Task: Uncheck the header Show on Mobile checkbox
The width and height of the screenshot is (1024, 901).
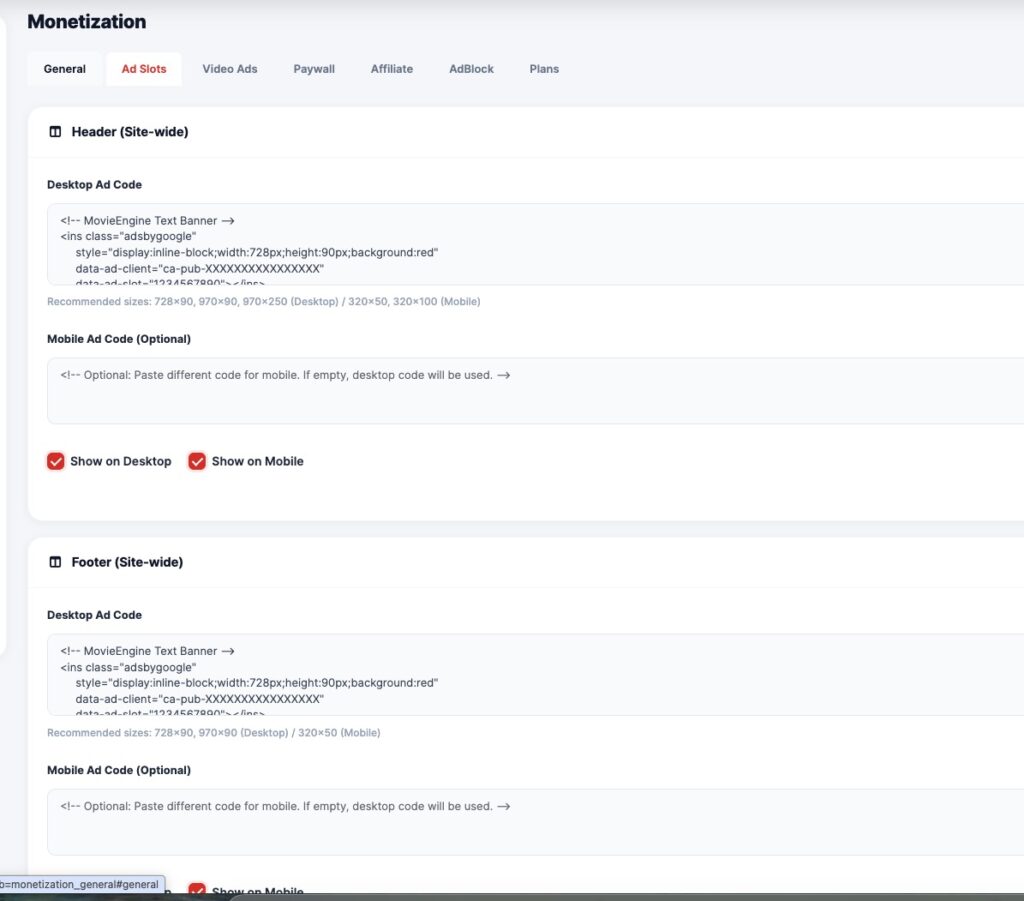Action: click(197, 461)
